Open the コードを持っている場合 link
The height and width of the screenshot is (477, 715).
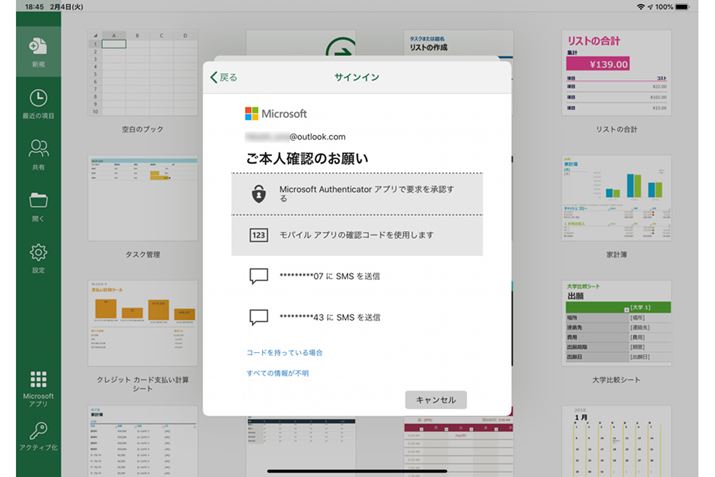[x=285, y=352]
